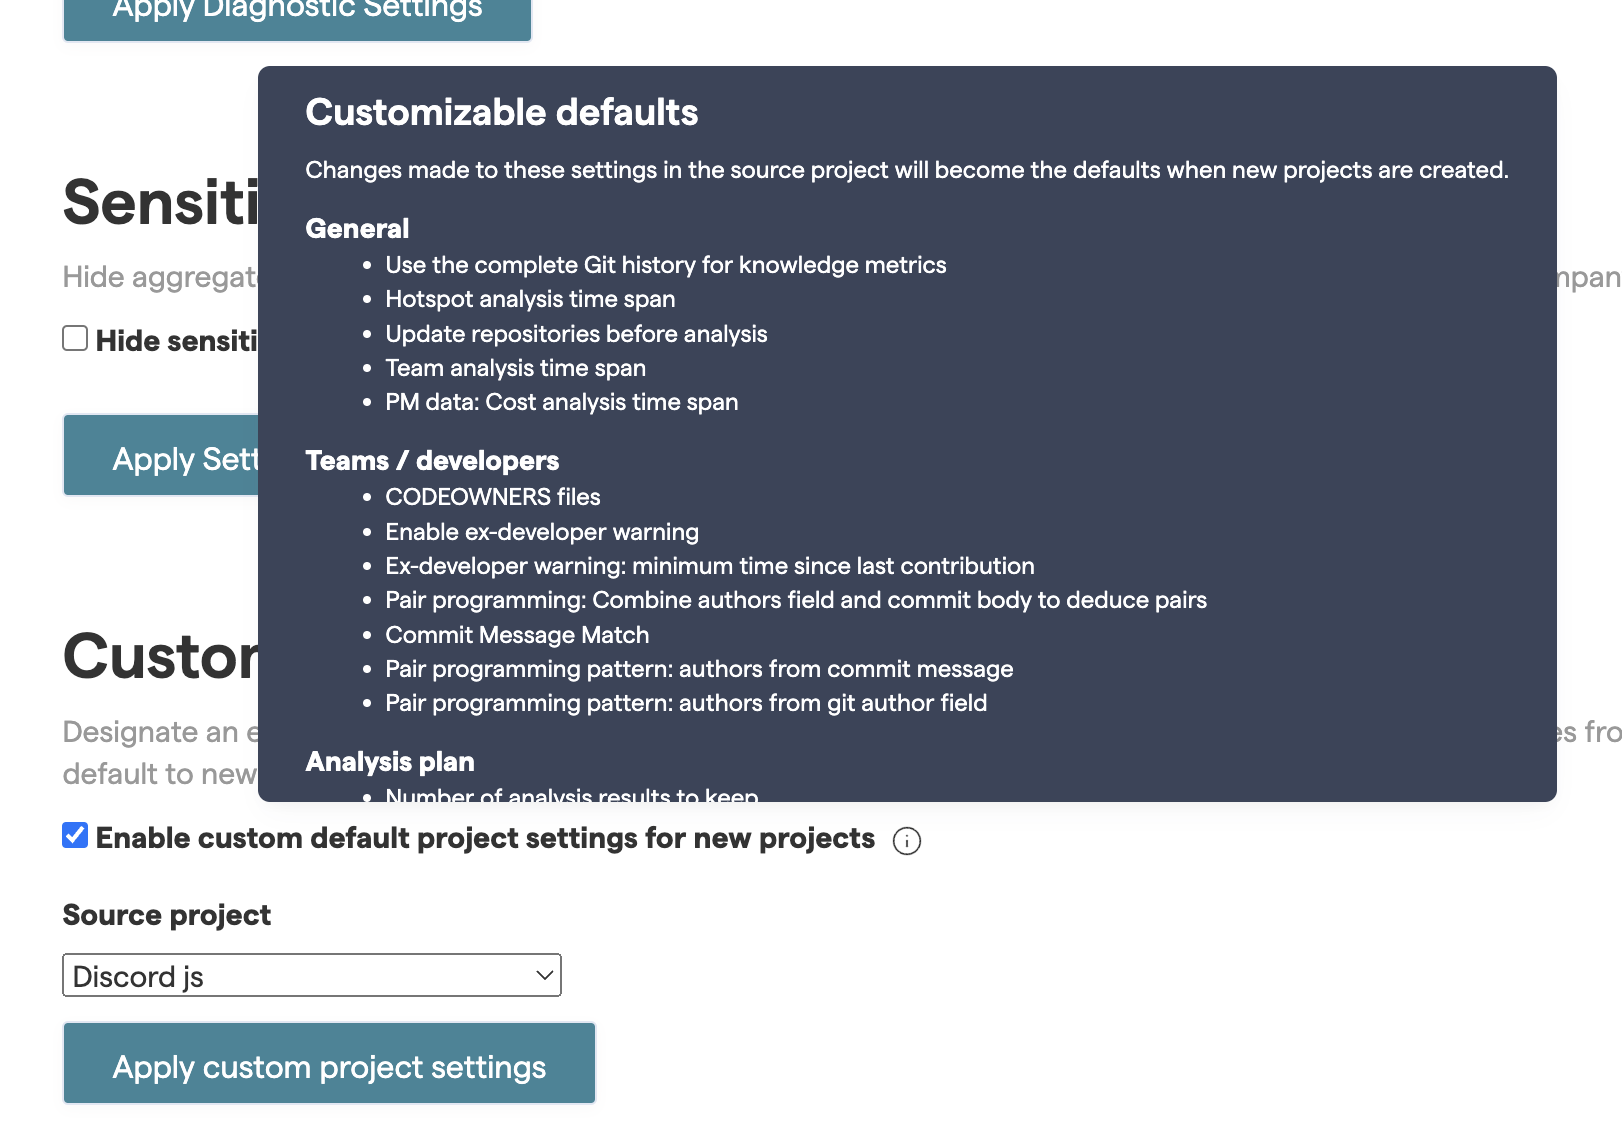Screen dimensions: 1622x1122
Task: Click Use the complete Git history item
Action: tap(665, 265)
